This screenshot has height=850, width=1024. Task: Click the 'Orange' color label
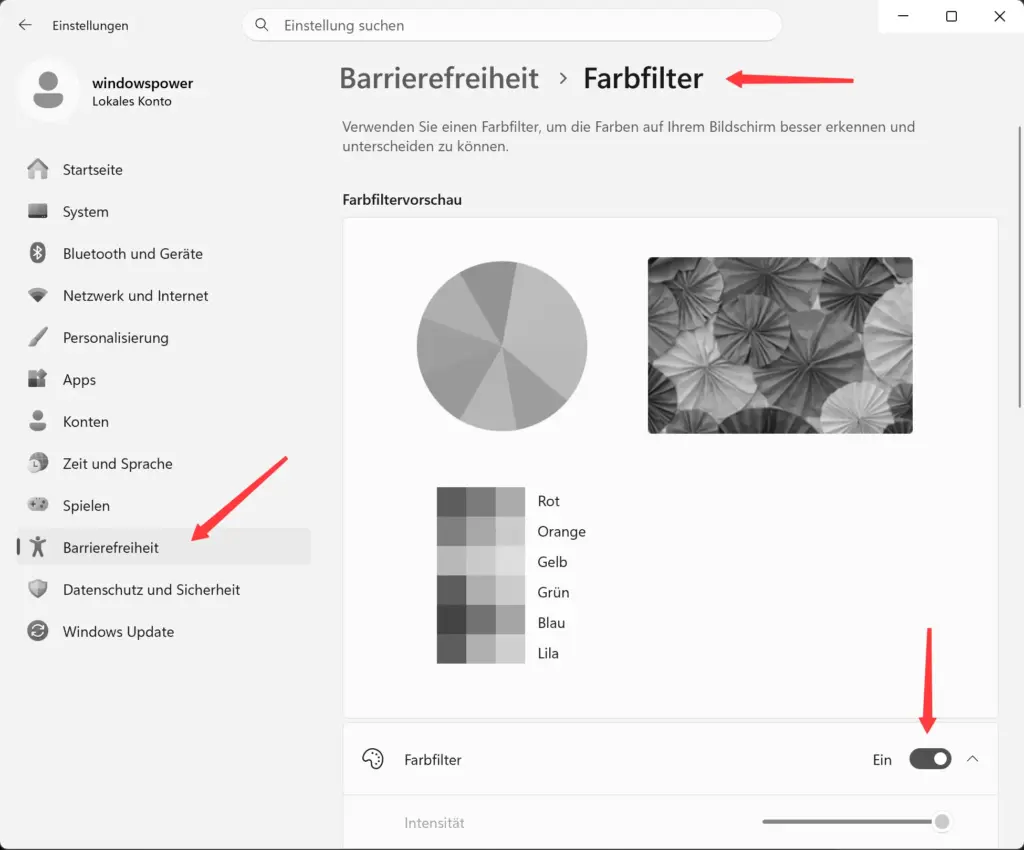pyautogui.click(x=561, y=531)
